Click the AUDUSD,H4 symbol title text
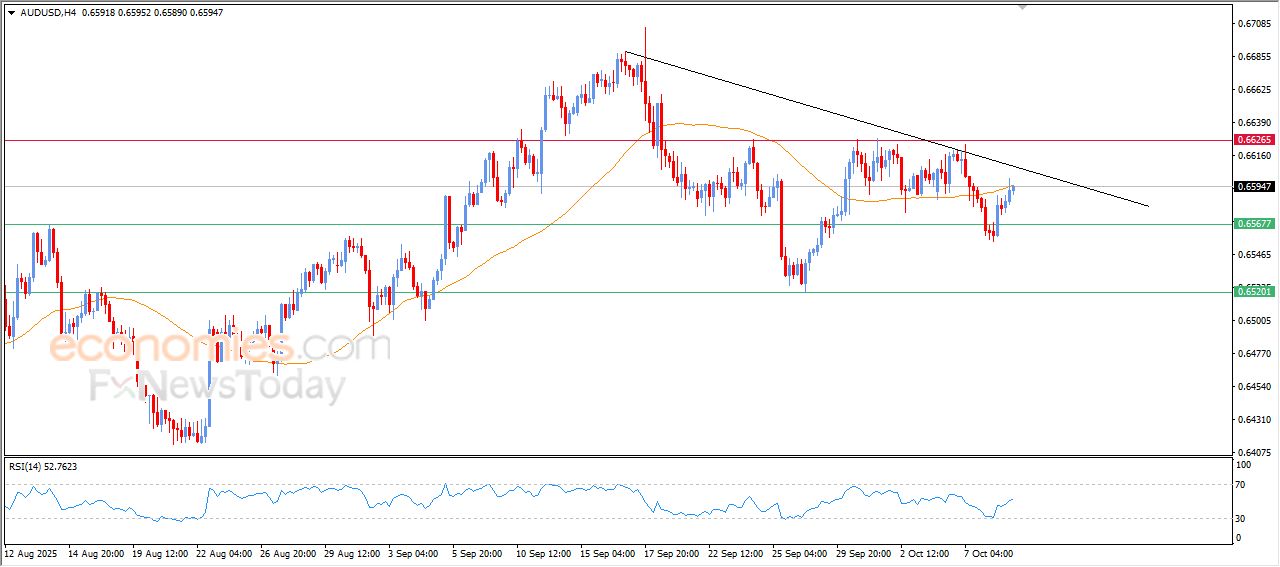Screen dimensions: 1280x567 (x=48, y=12)
